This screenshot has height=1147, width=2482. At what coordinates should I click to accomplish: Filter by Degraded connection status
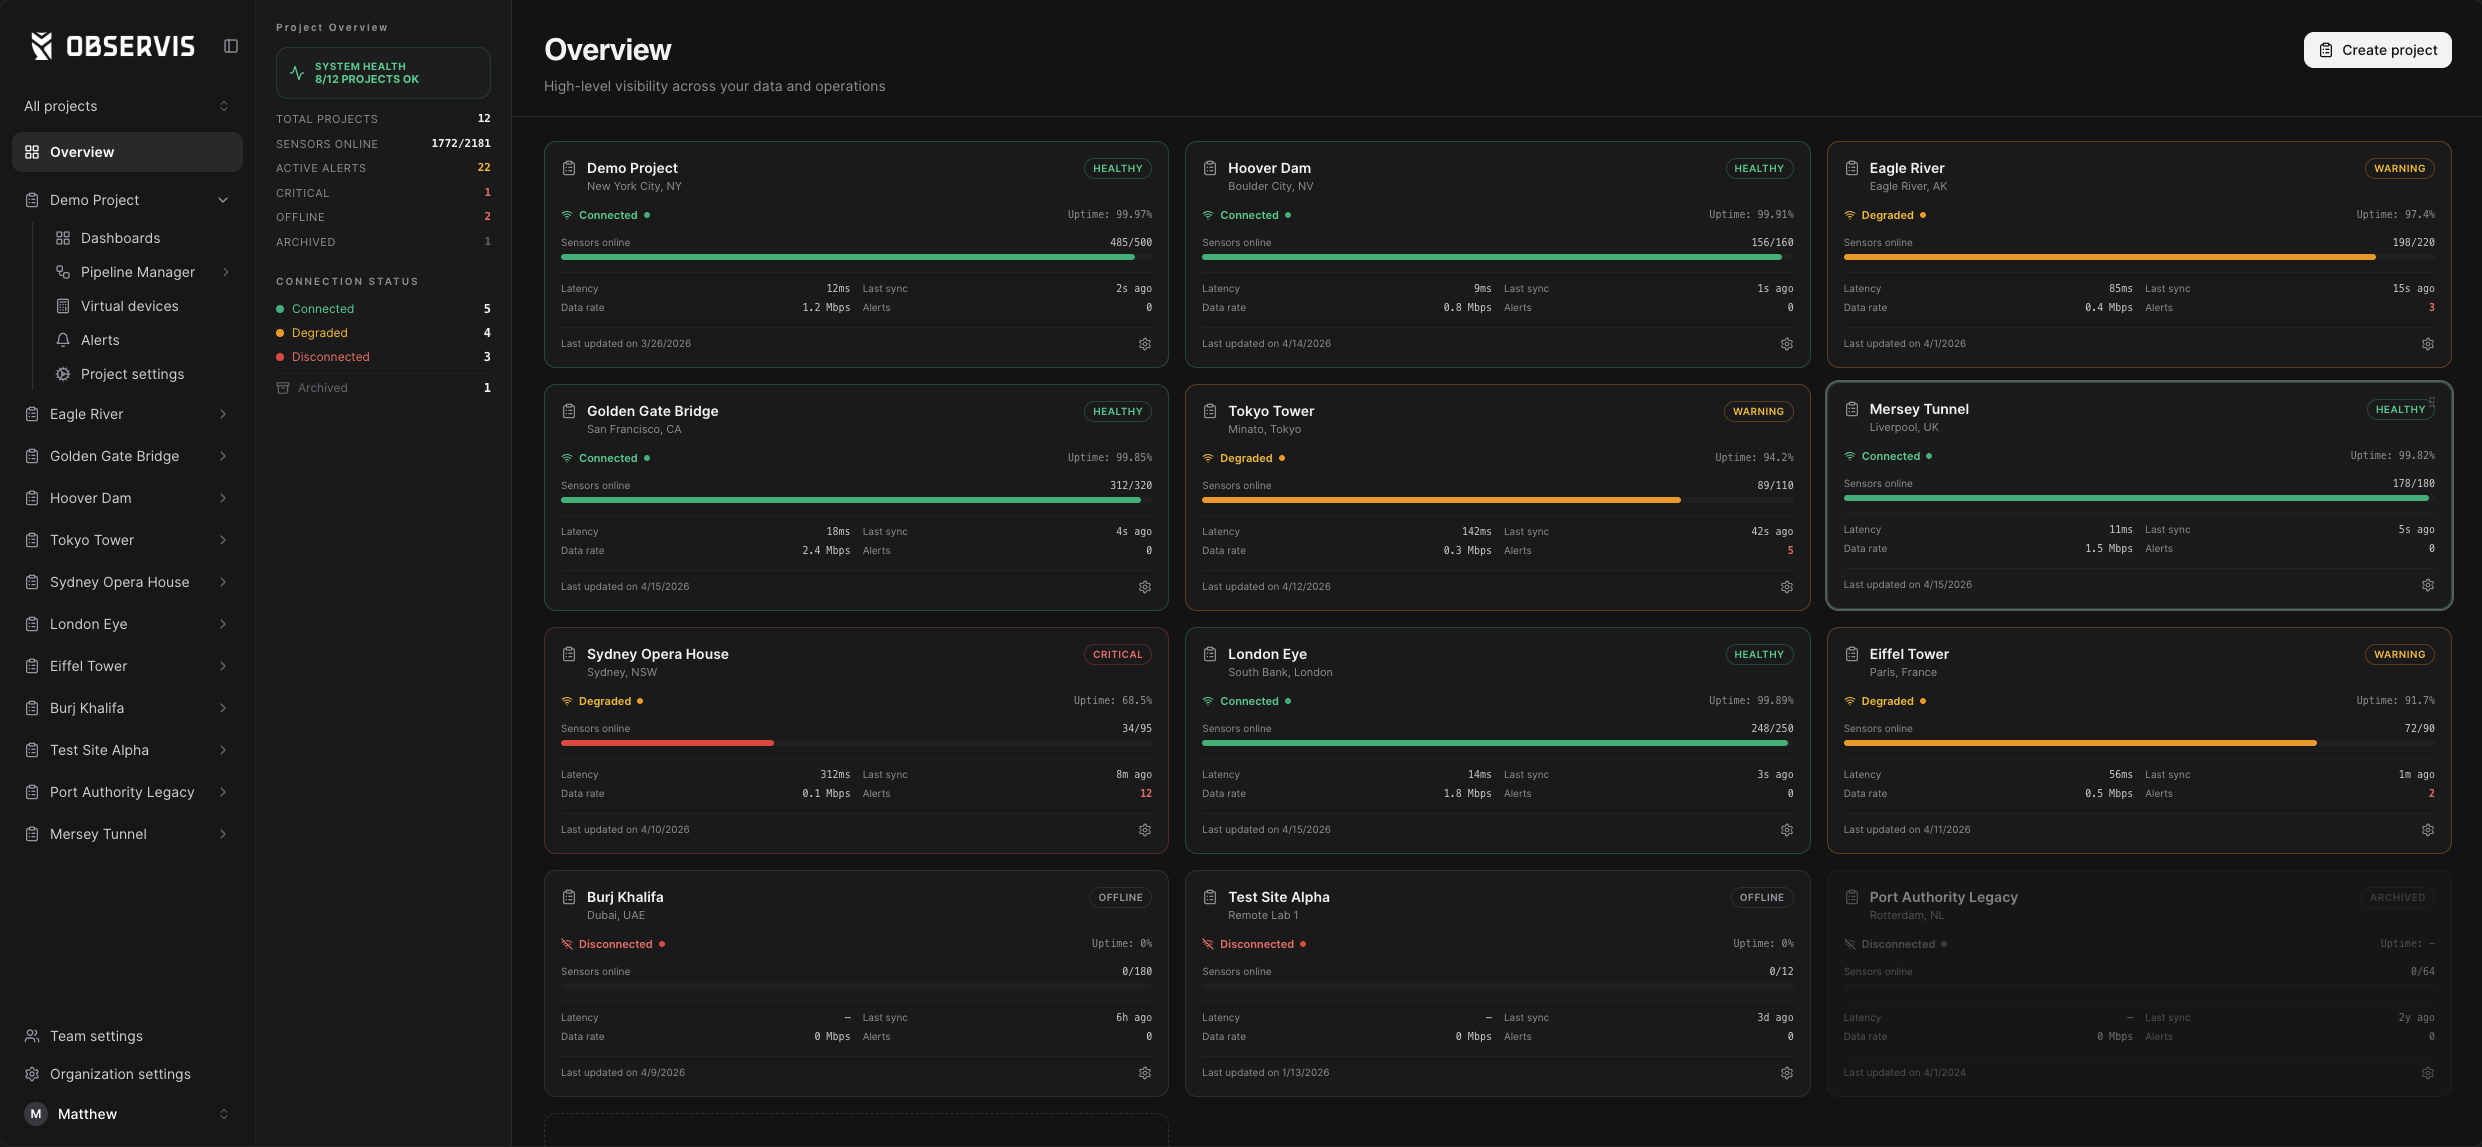pos(383,333)
